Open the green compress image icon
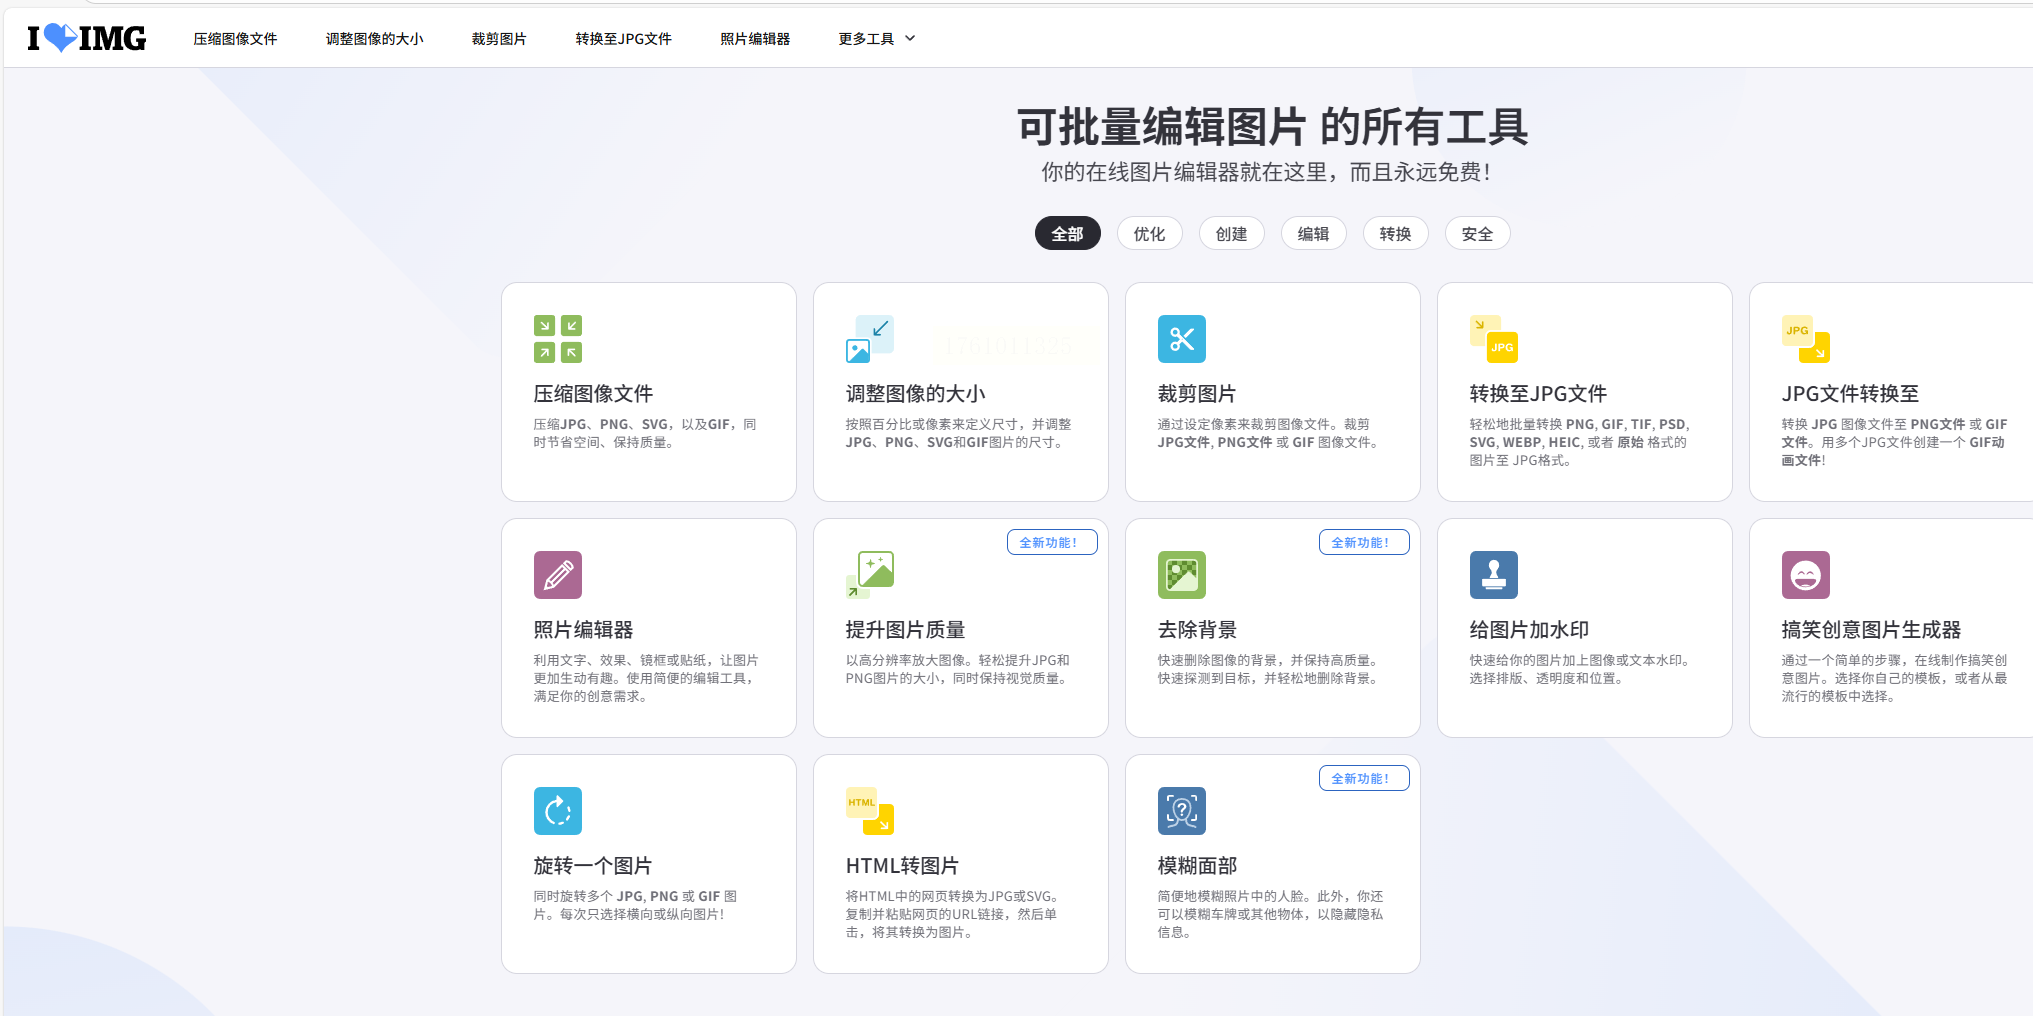Screen dimensions: 2033x1016 click(x=557, y=339)
